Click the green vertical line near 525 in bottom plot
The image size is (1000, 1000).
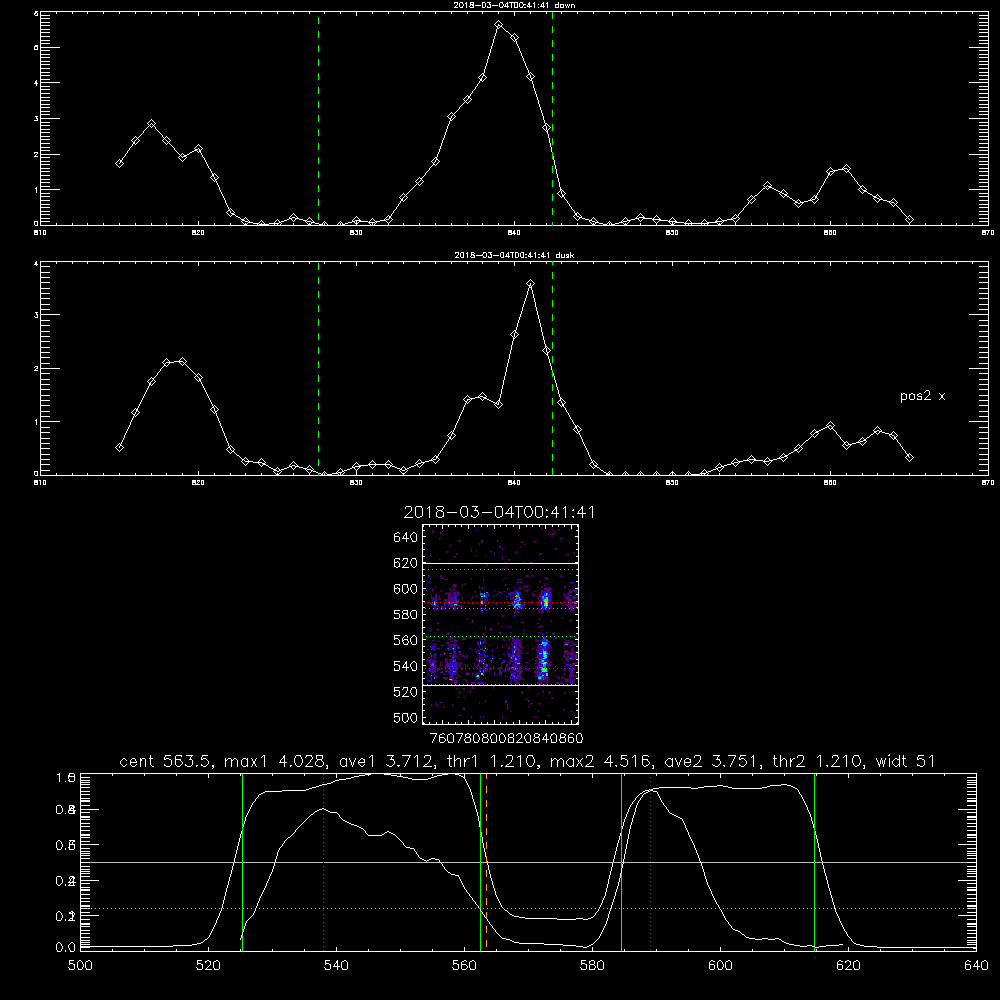[242, 861]
